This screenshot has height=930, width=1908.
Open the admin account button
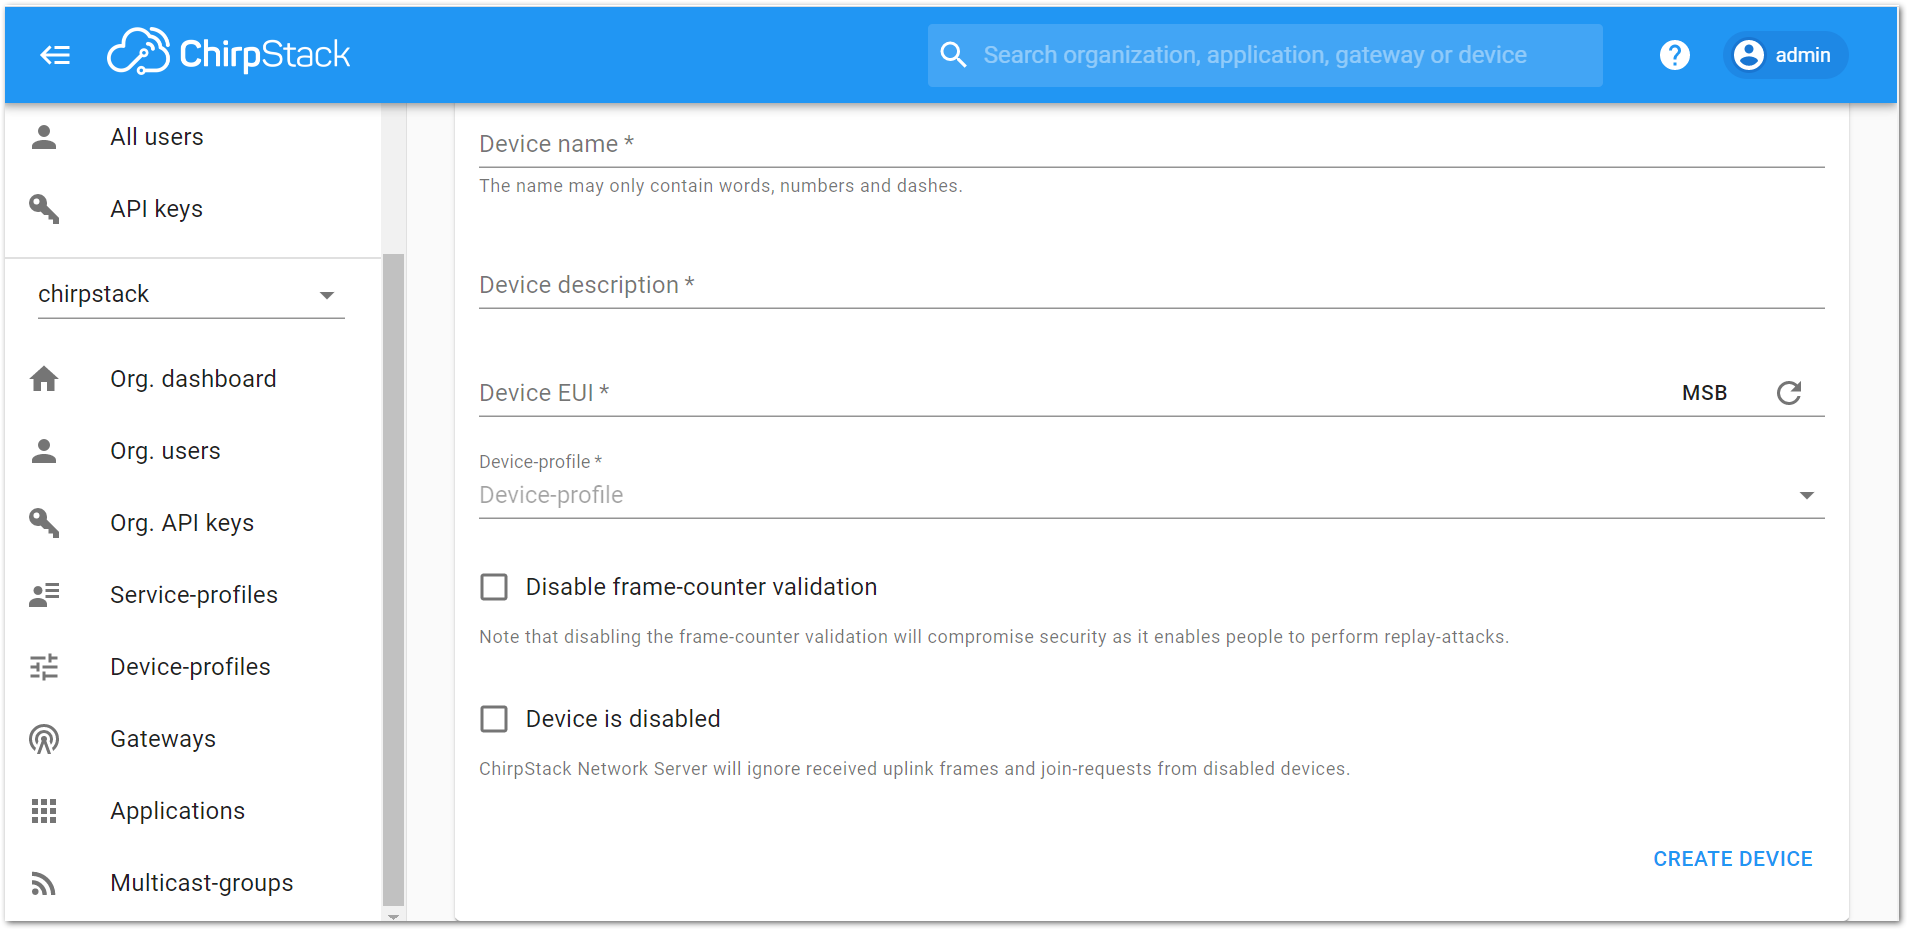(1786, 55)
